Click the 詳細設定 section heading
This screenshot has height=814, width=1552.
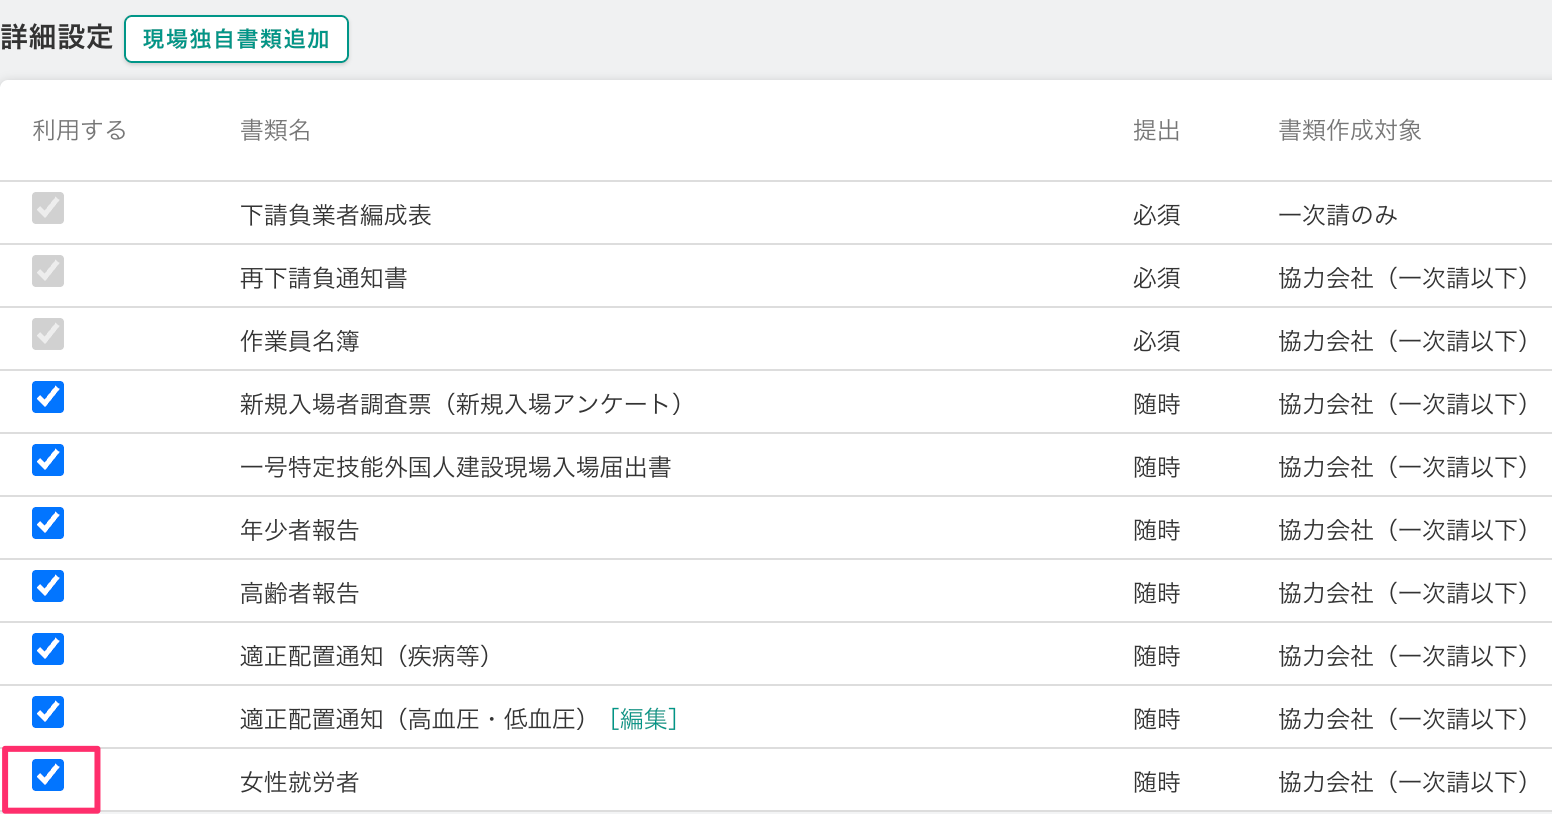[x=57, y=38]
